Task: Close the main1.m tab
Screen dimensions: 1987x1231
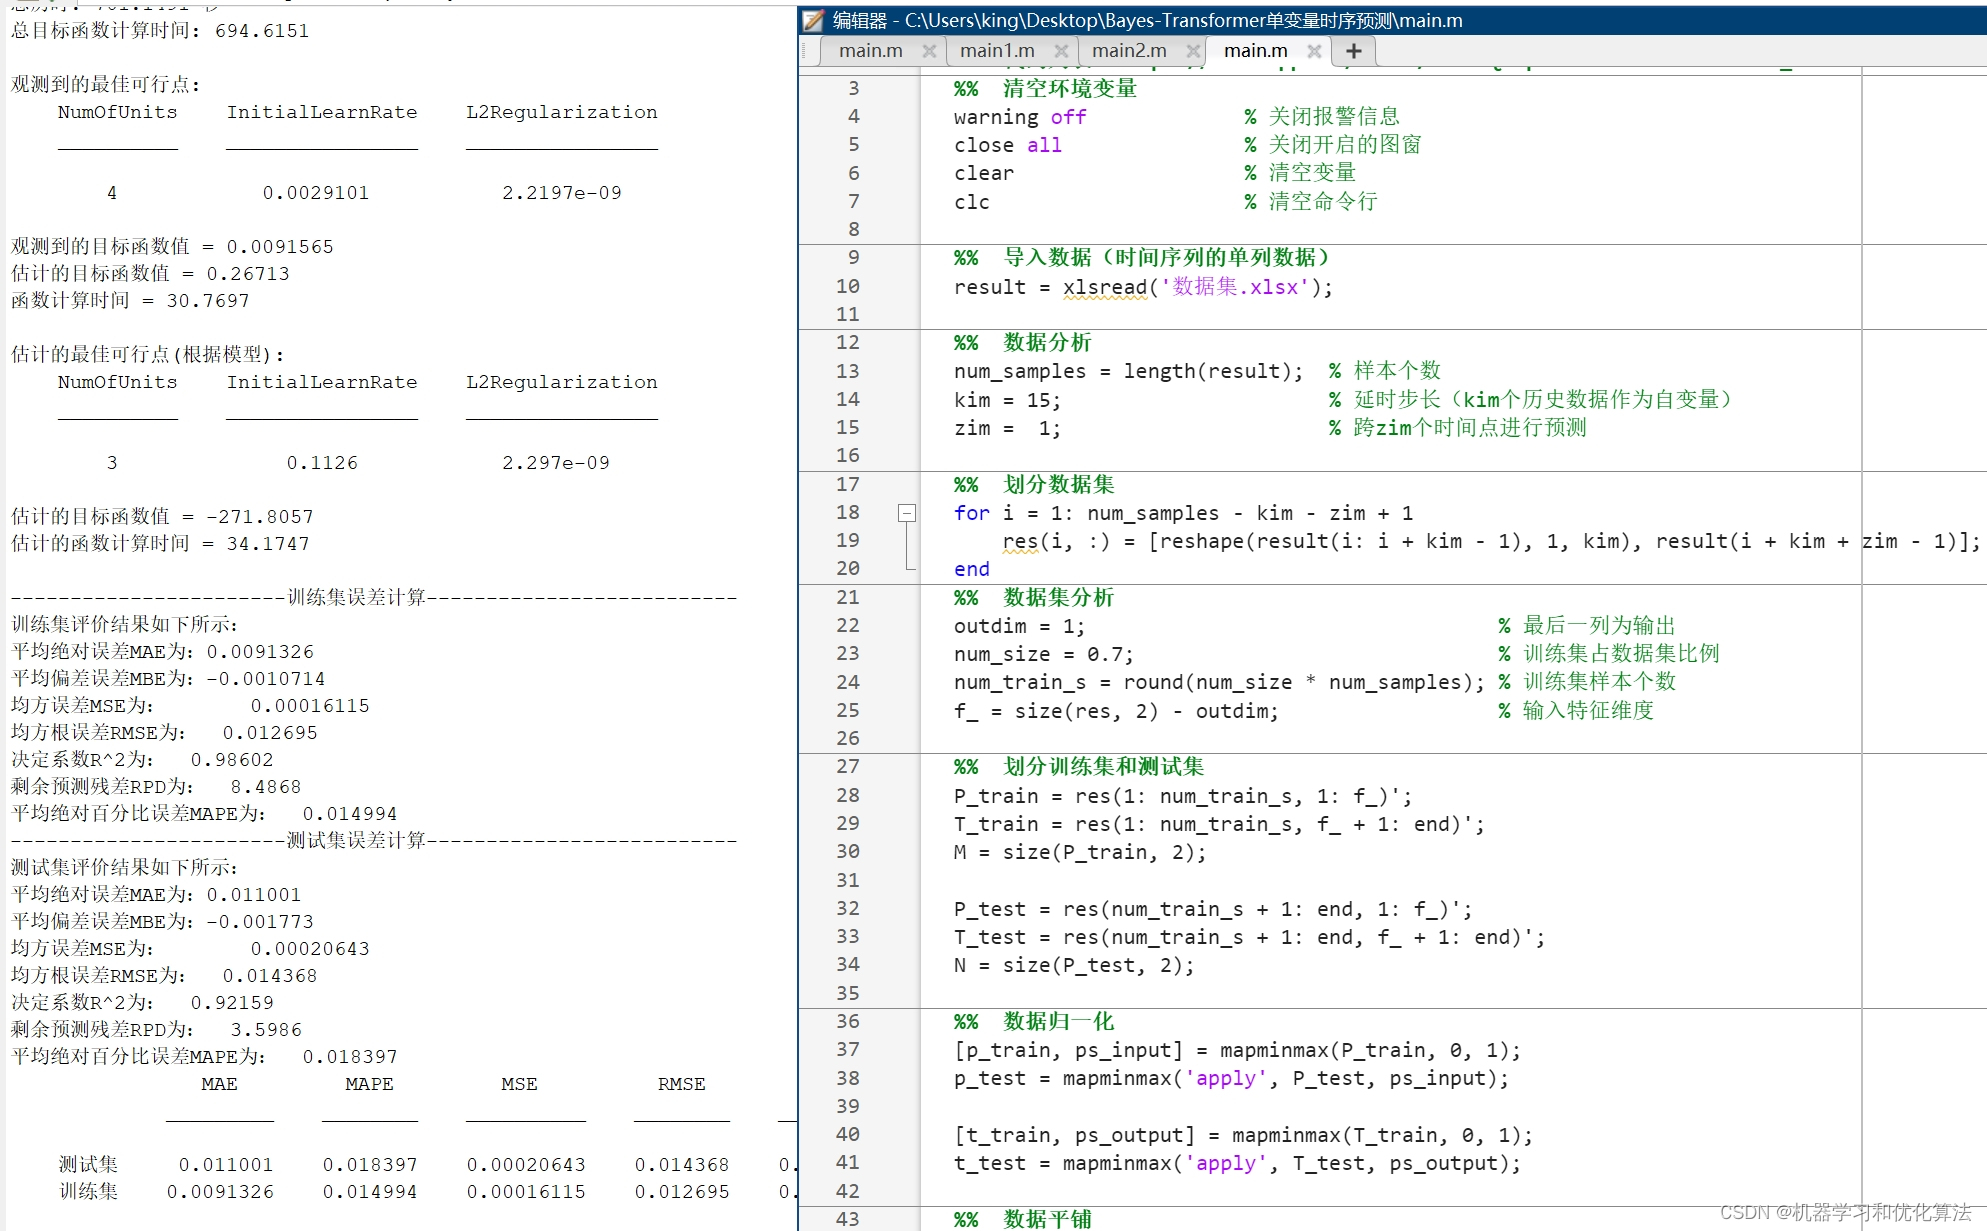Action: tap(1061, 51)
